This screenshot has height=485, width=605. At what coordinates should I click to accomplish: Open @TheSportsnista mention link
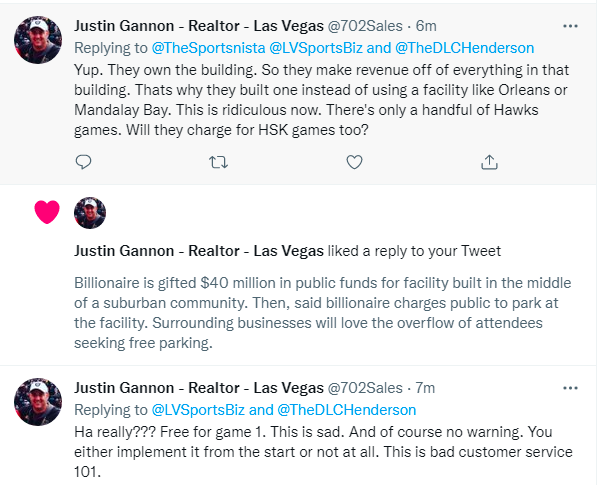[x=198, y=47]
